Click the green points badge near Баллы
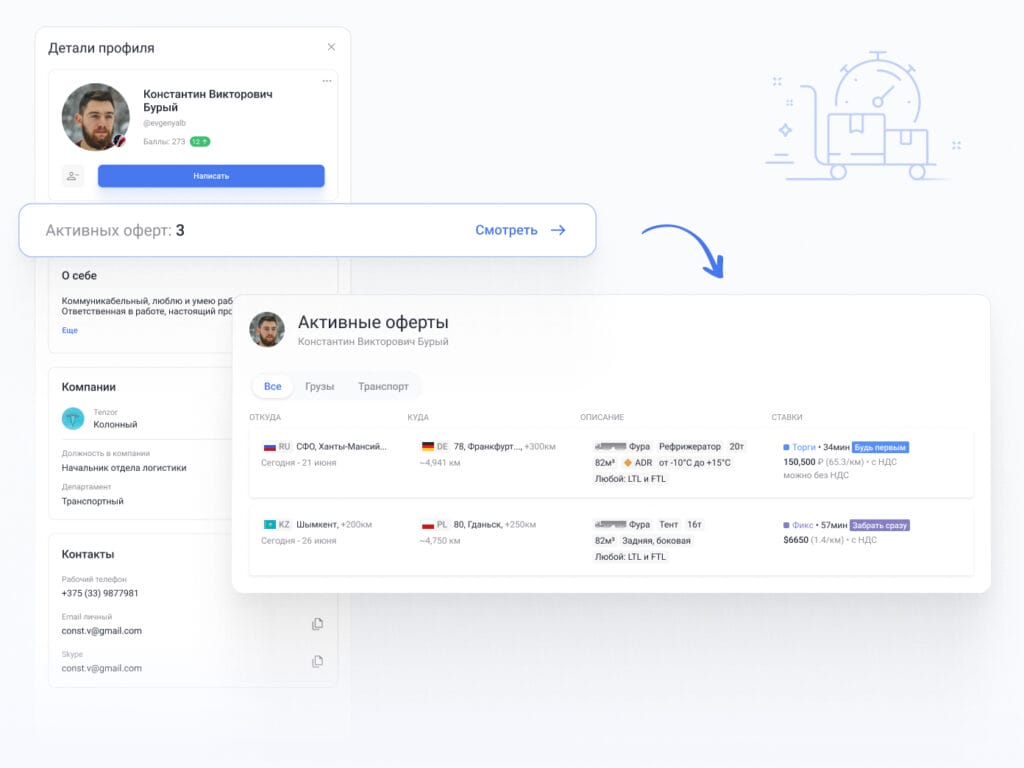Viewport: 1024px width, 768px height. 199,142
